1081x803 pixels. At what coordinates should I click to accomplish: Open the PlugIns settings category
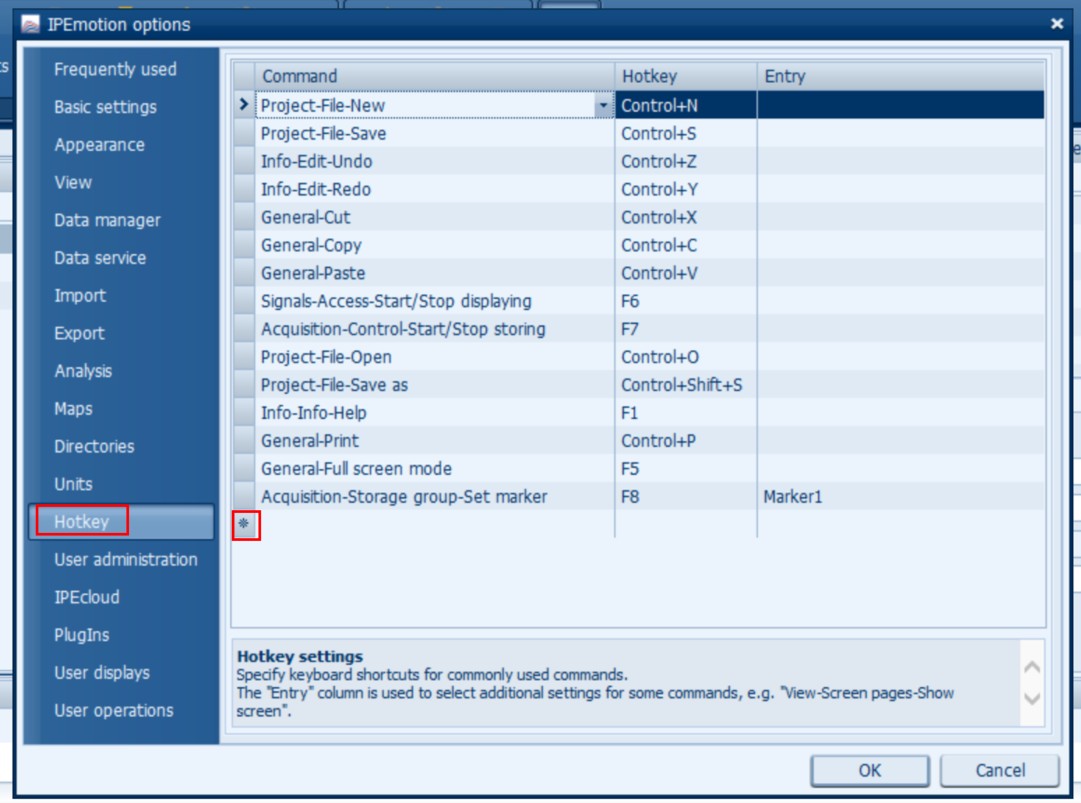[82, 635]
